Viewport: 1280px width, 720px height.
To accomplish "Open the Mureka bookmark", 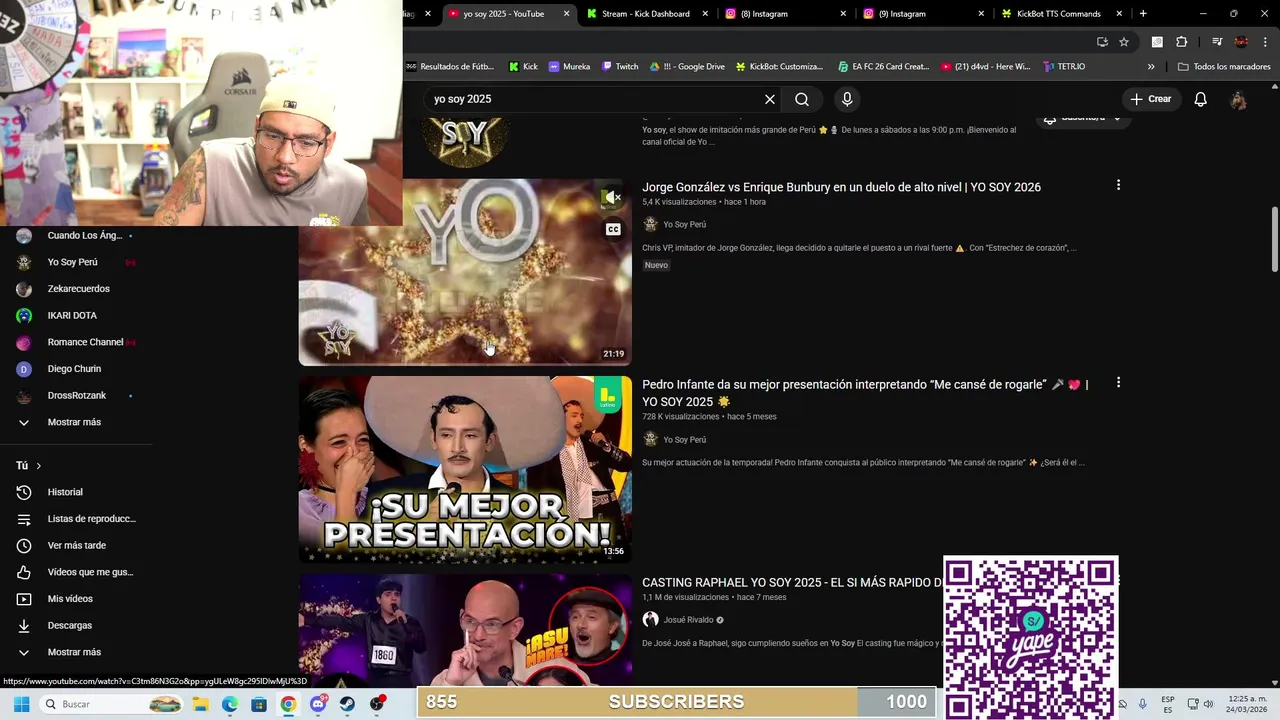I will point(568,67).
